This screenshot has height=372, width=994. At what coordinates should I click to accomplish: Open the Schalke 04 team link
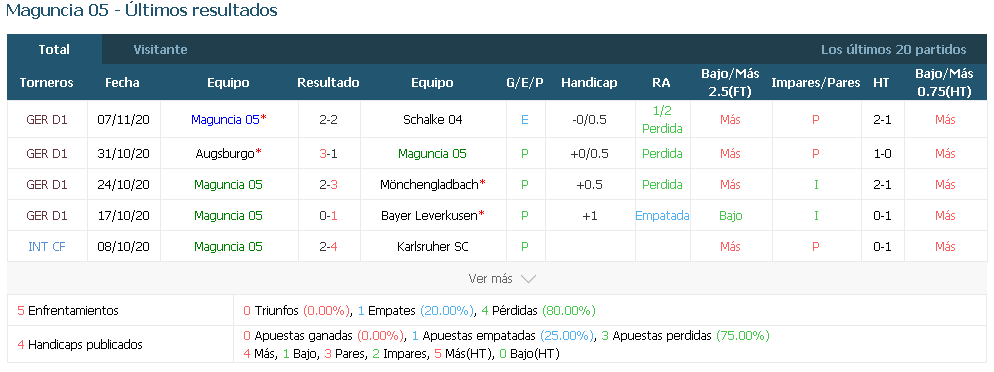(x=432, y=119)
